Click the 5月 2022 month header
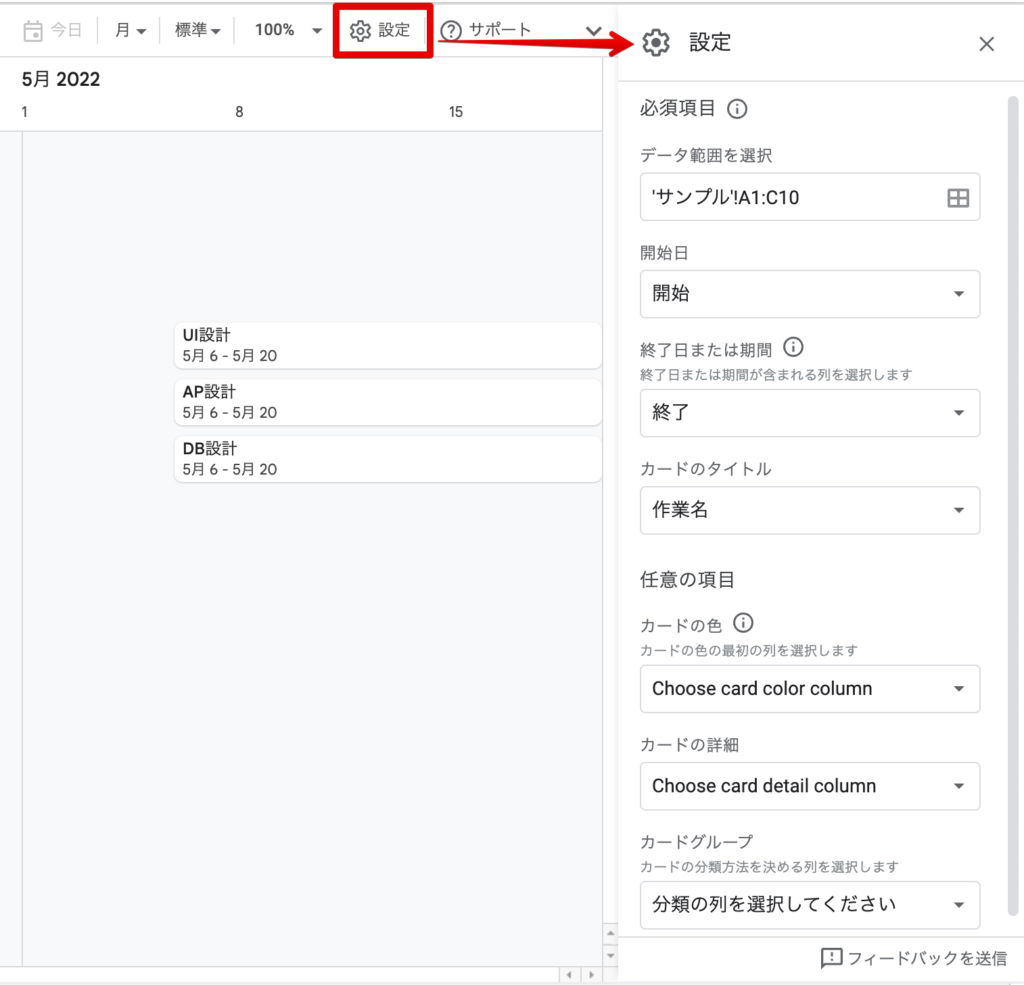Viewport: 1024px width, 985px height. point(61,80)
